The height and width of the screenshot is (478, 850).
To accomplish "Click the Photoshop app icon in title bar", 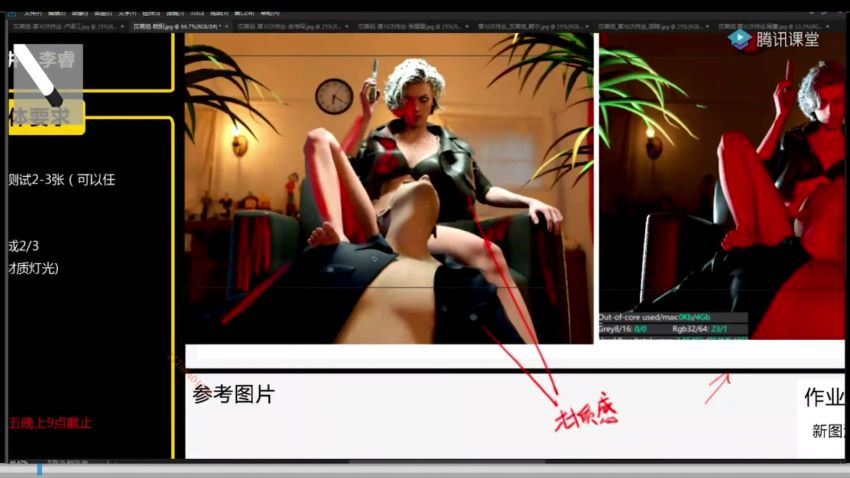I will [x=12, y=13].
